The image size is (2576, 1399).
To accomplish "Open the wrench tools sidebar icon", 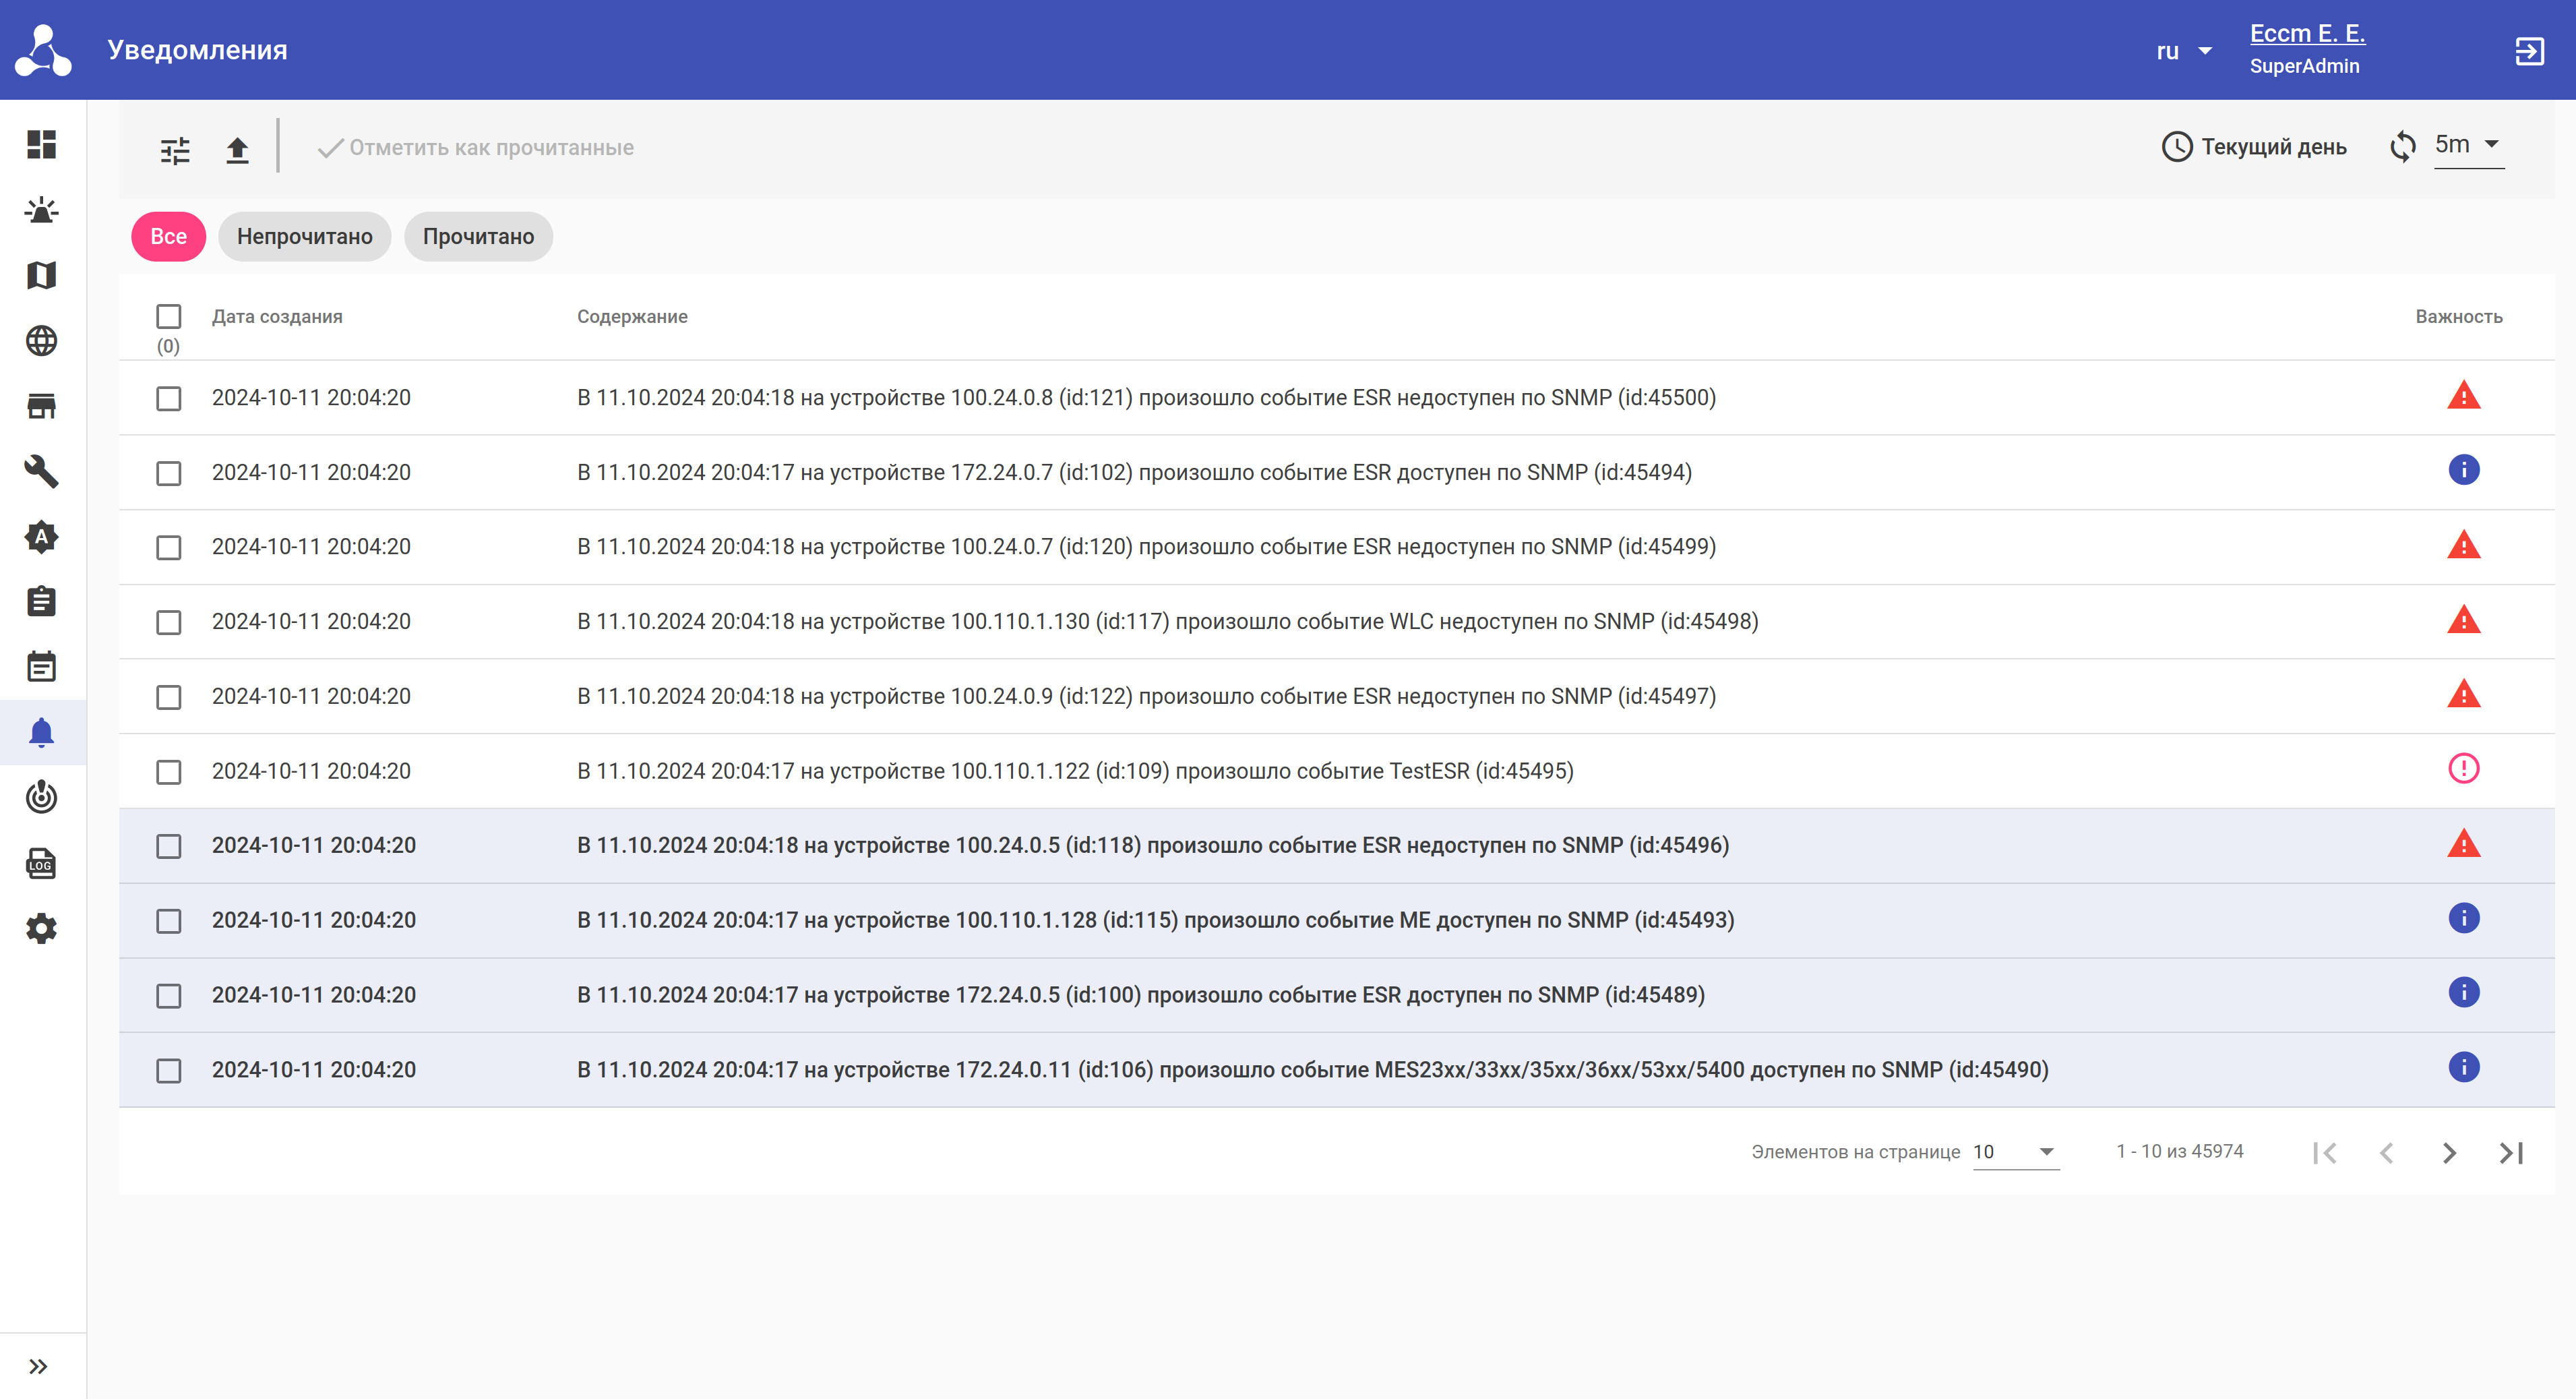I will (x=41, y=471).
